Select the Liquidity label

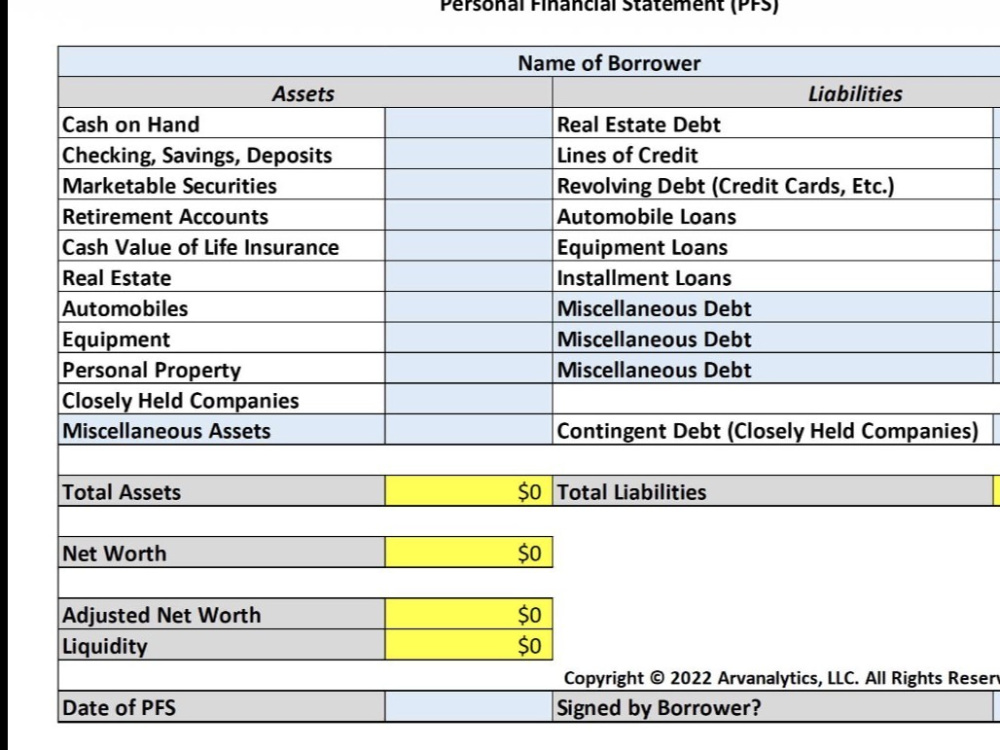105,646
